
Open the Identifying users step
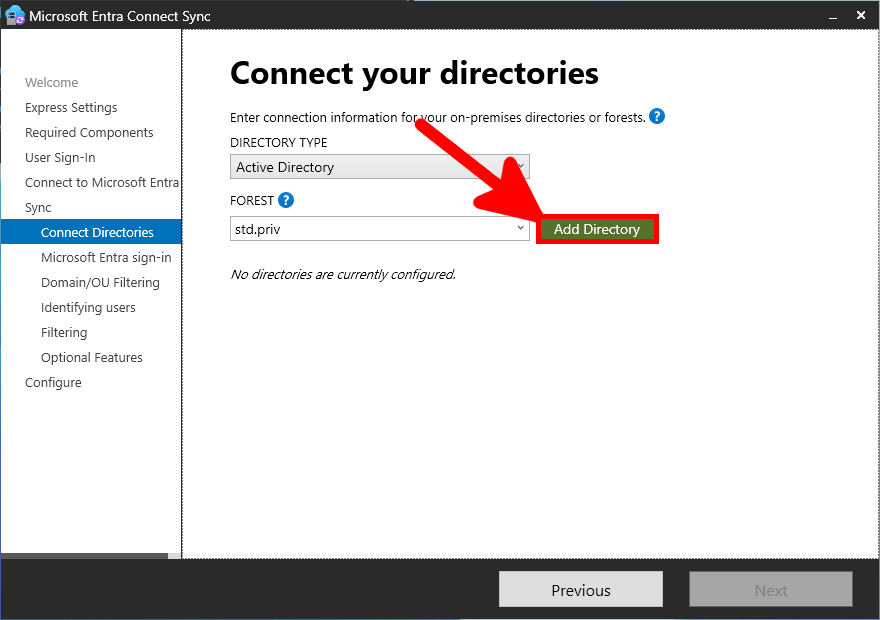coord(86,307)
